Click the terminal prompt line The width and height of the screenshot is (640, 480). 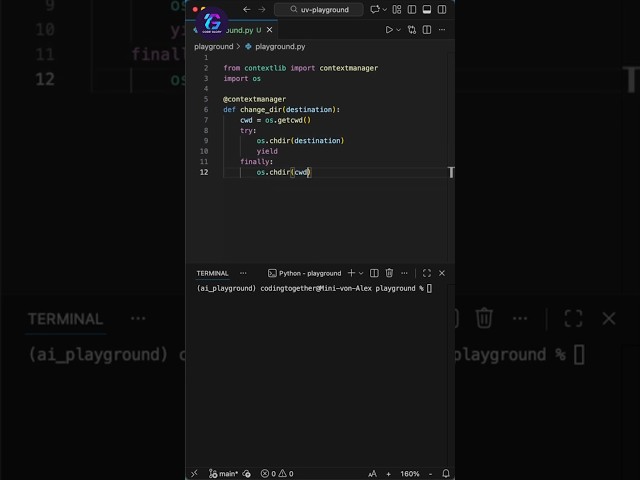point(314,289)
